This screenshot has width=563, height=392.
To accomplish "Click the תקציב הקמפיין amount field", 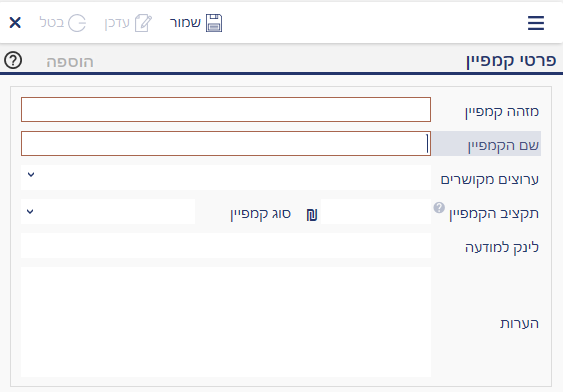I will point(376,211).
